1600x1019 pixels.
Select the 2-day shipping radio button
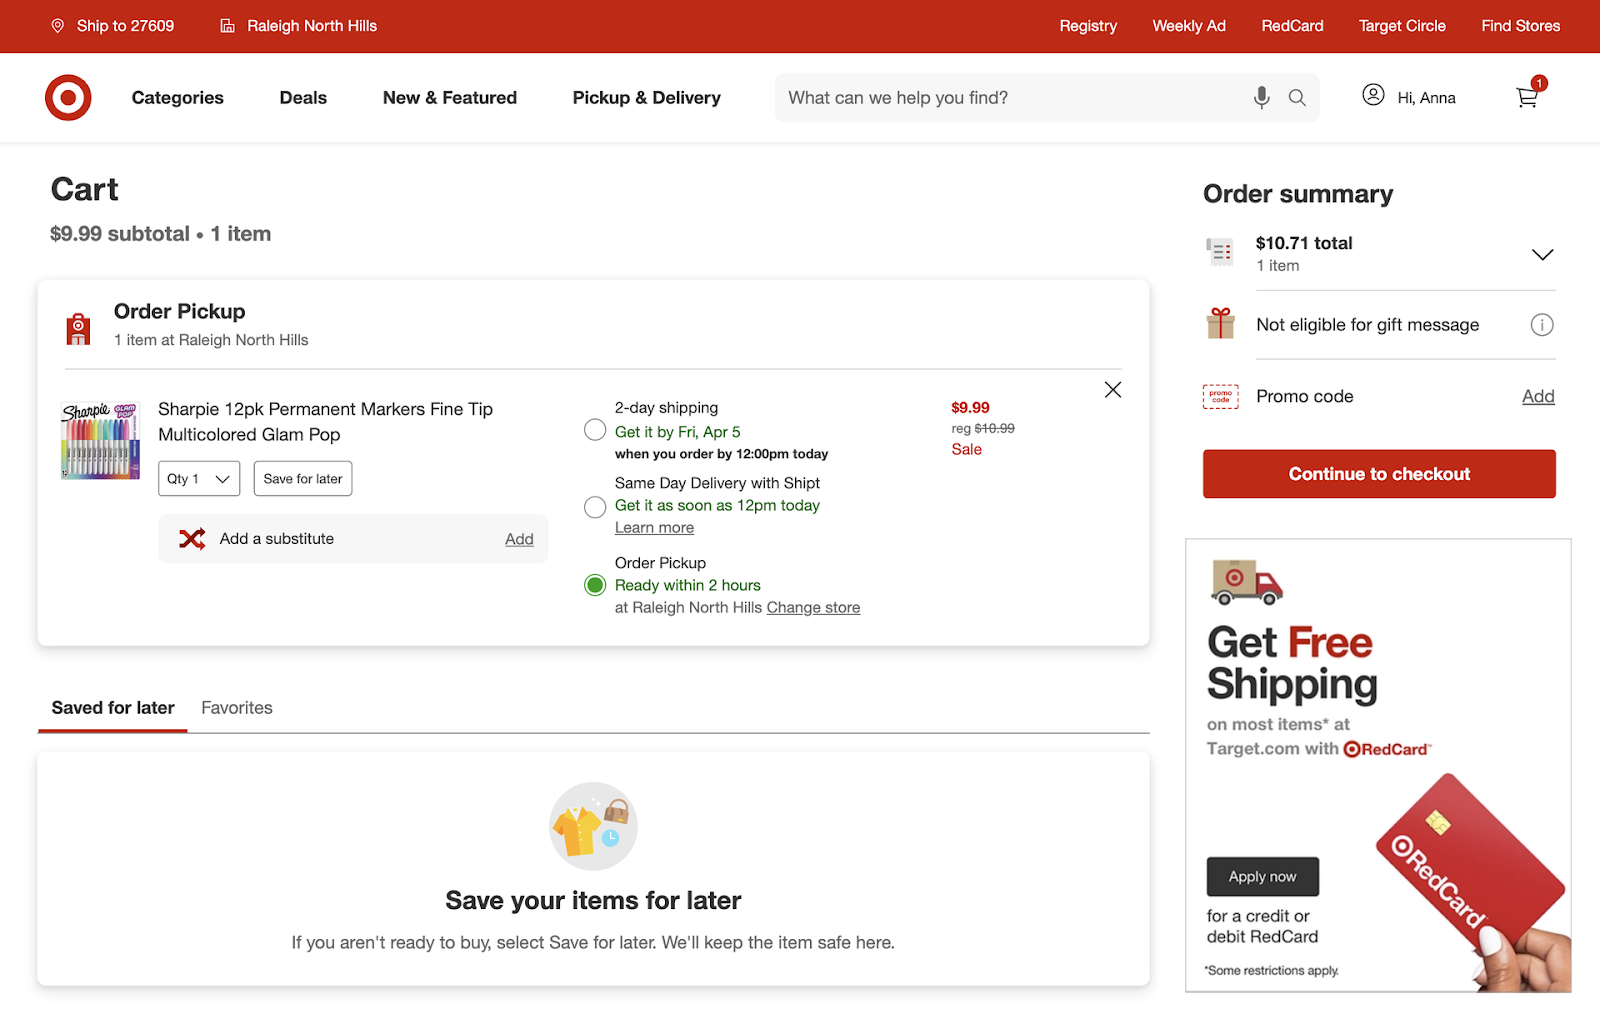[594, 429]
